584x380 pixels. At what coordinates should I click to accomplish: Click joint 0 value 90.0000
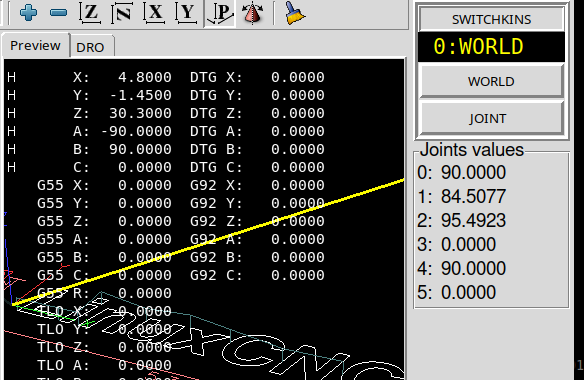pyautogui.click(x=473, y=172)
